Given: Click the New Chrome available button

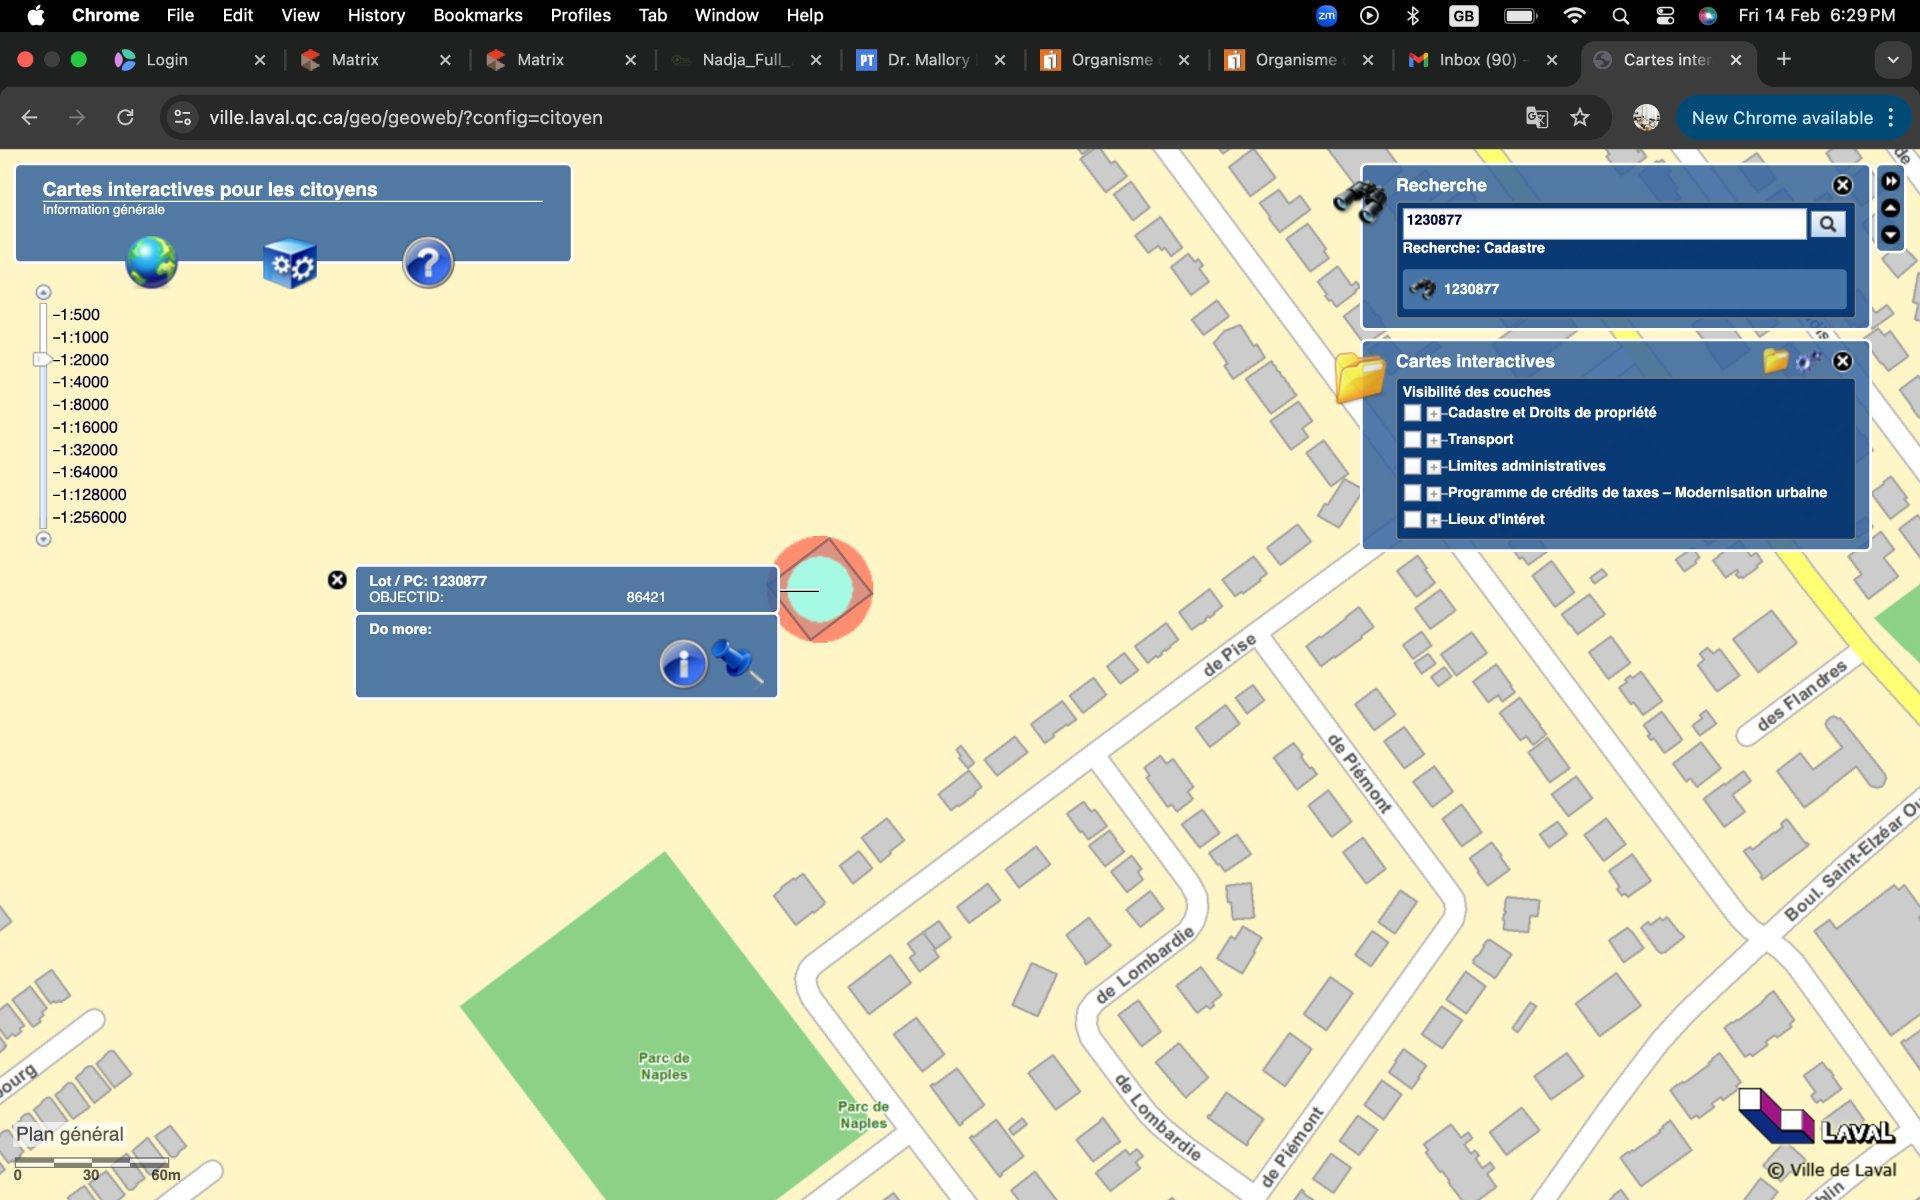Looking at the screenshot, I should pos(1782,118).
